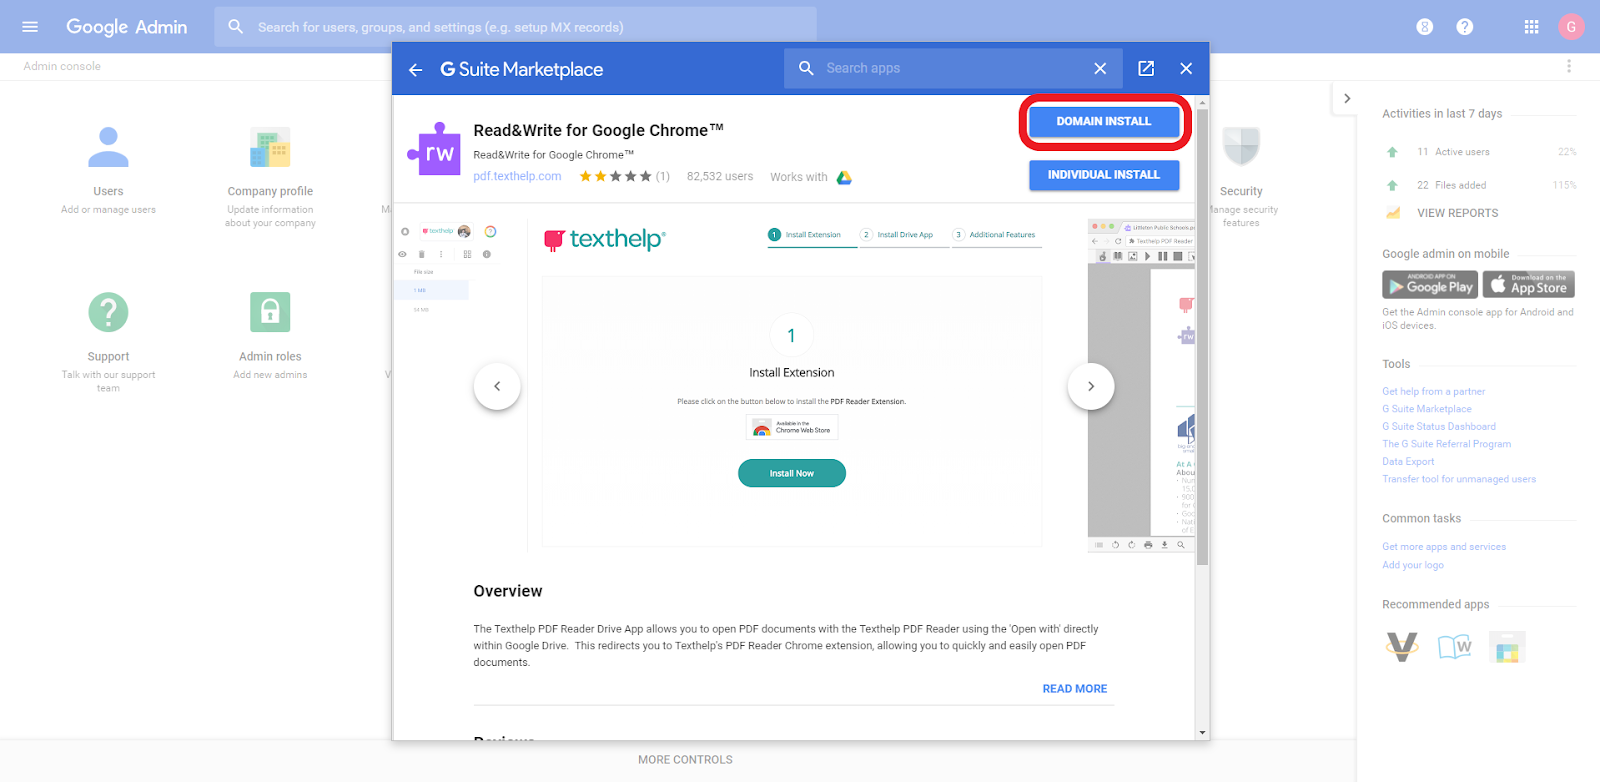Click the Marketplace scrollbar down arrow
Image resolution: width=1600 pixels, height=782 pixels.
[x=1202, y=733]
